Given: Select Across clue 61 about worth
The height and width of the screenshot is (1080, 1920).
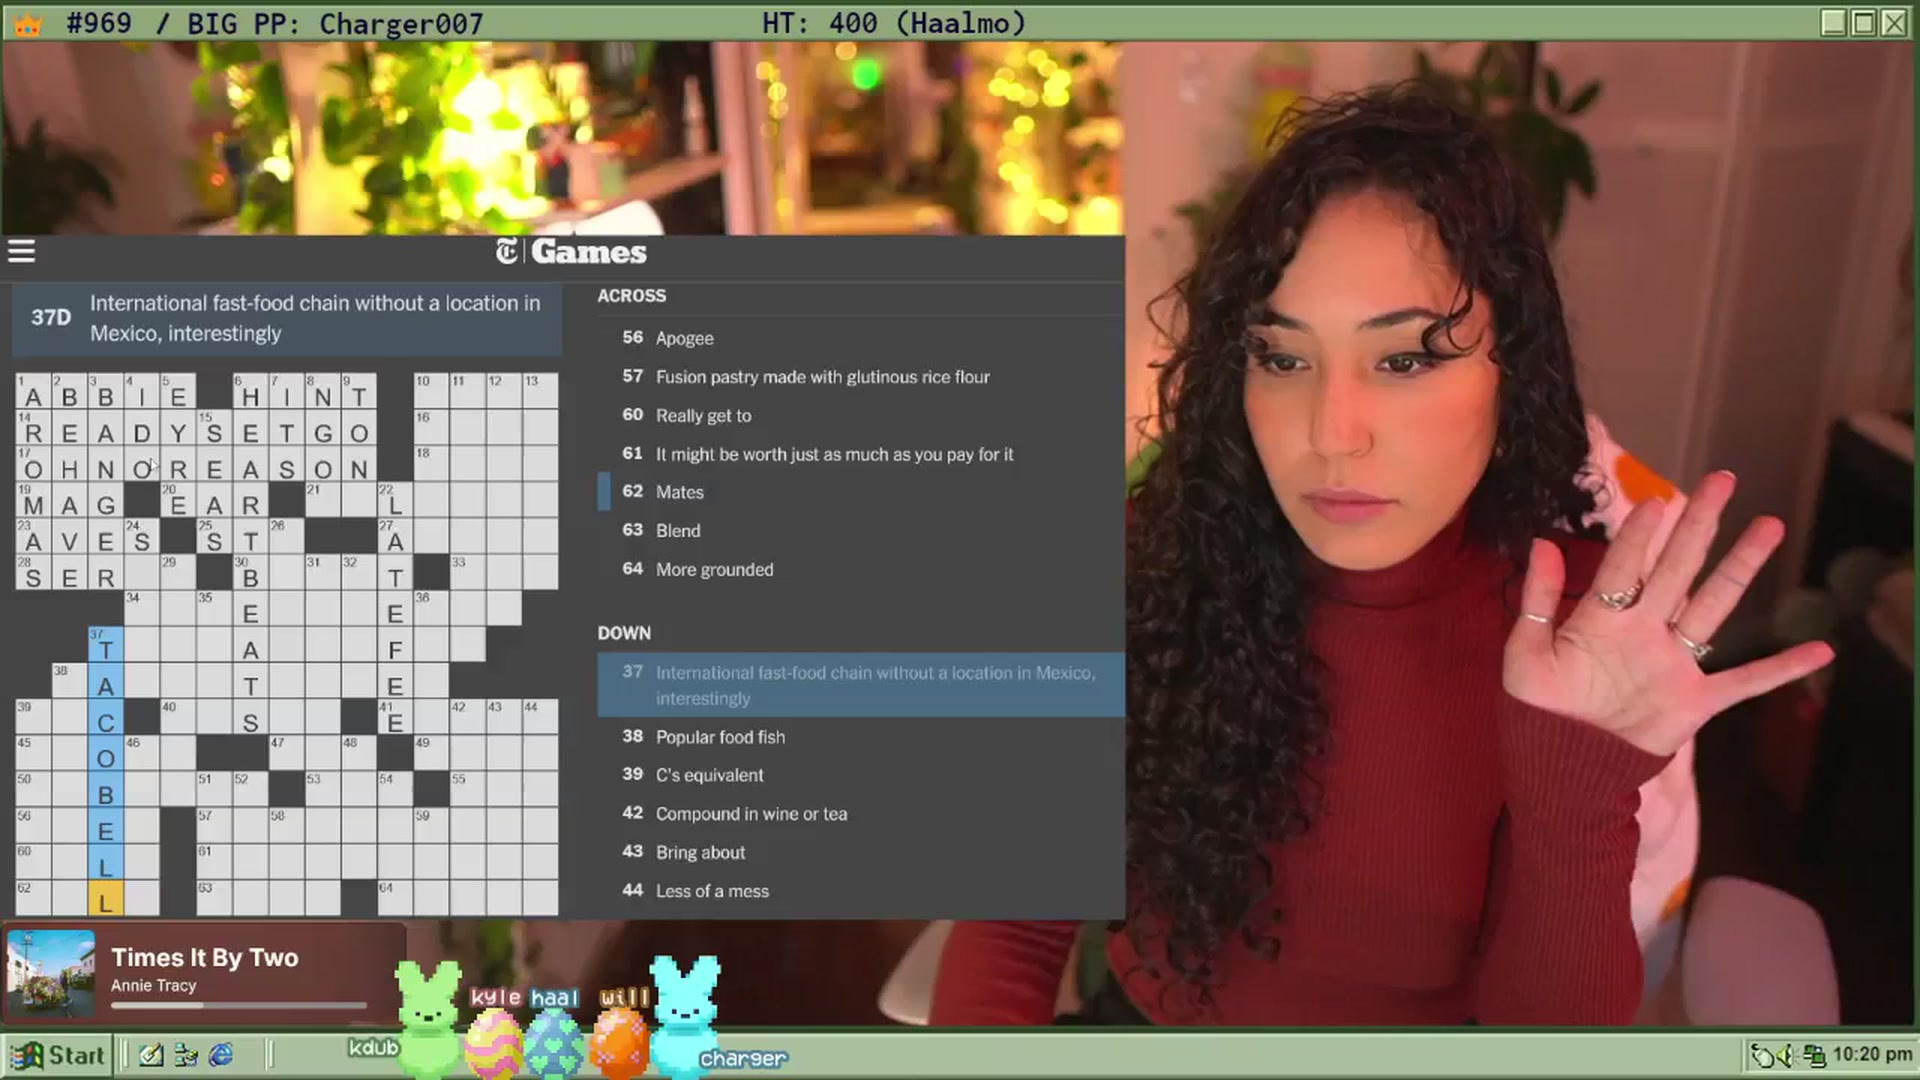Looking at the screenshot, I should tap(861, 454).
